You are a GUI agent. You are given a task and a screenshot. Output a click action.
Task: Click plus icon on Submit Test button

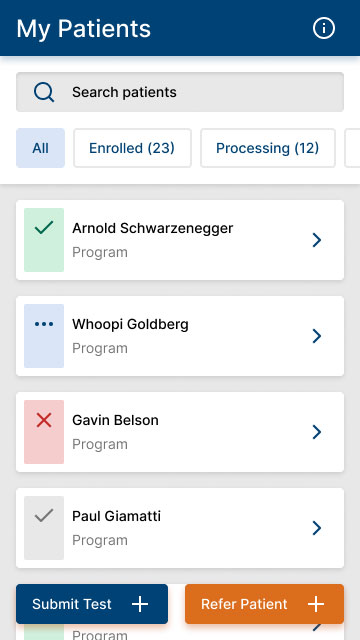click(x=140, y=604)
